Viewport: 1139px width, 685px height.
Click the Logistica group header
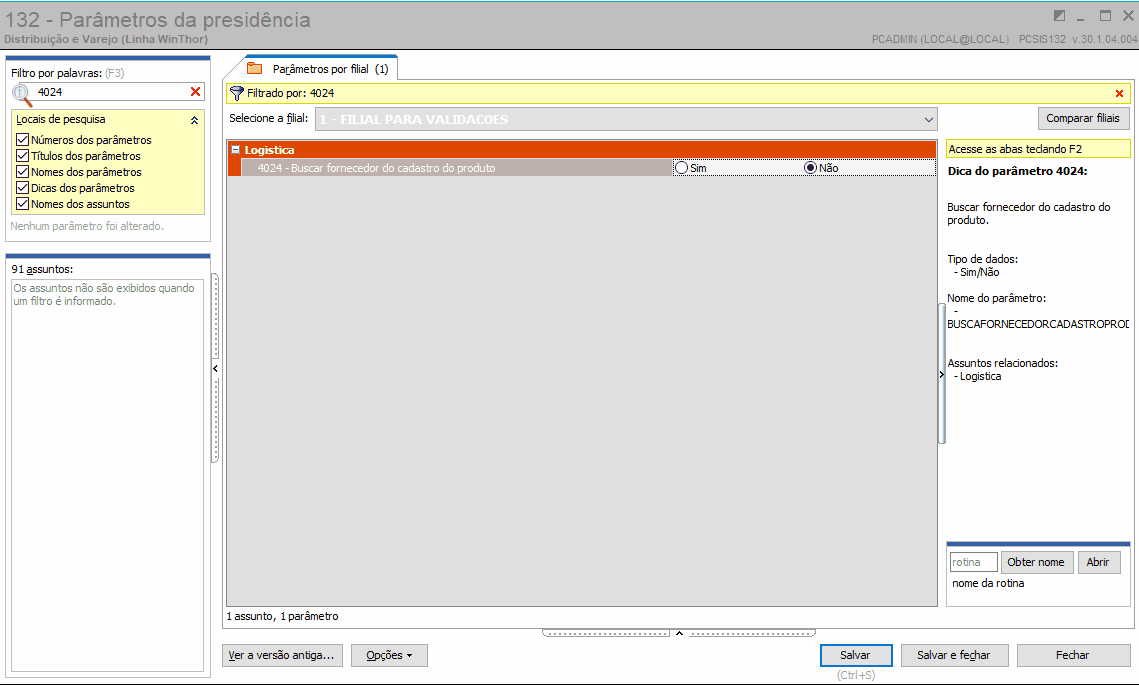(x=582, y=150)
